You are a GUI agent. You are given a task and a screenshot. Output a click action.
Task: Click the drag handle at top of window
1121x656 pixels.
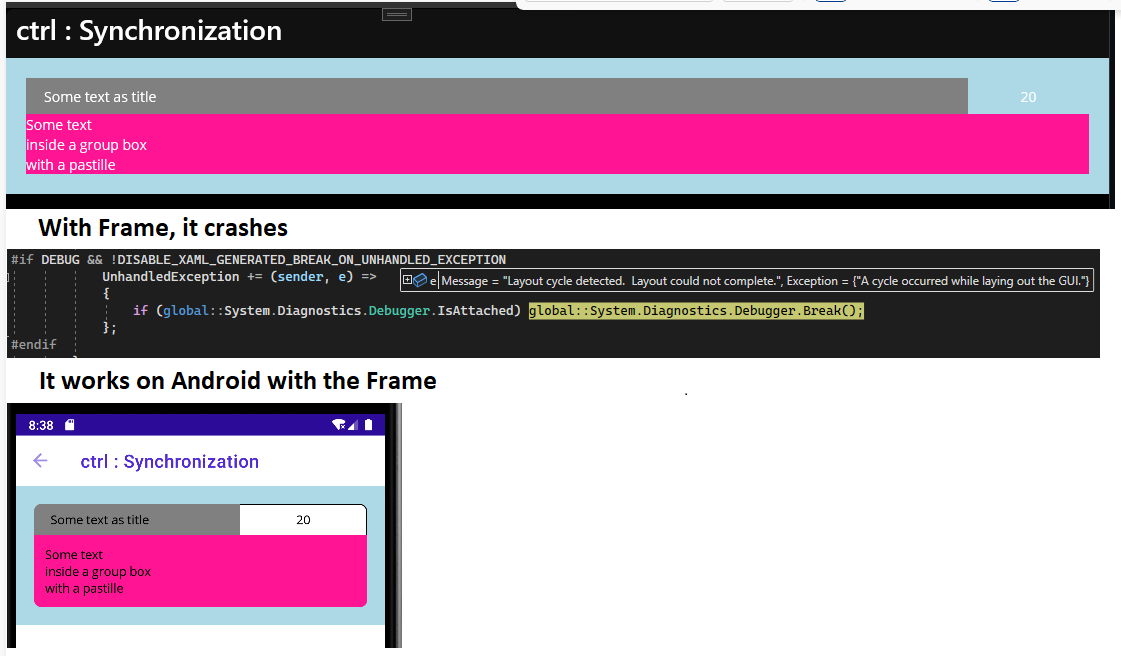tap(397, 14)
